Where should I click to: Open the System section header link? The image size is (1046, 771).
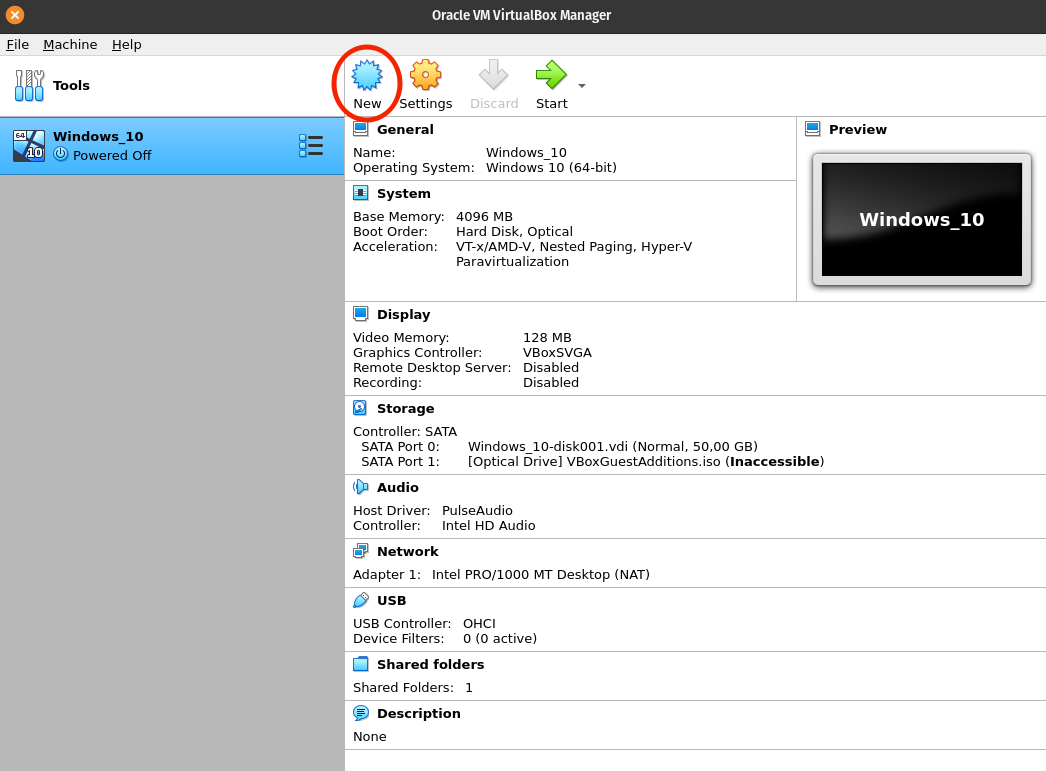(403, 193)
